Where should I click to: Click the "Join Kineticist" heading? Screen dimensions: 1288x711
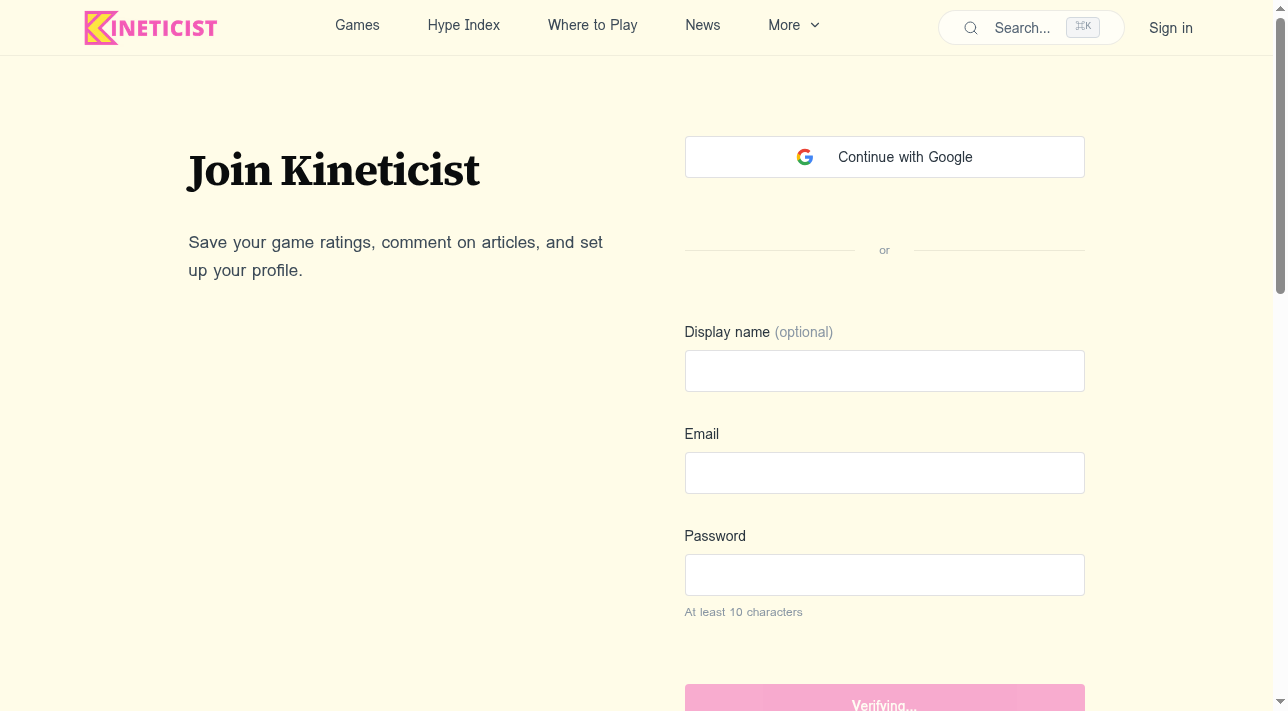pyautogui.click(x=334, y=171)
